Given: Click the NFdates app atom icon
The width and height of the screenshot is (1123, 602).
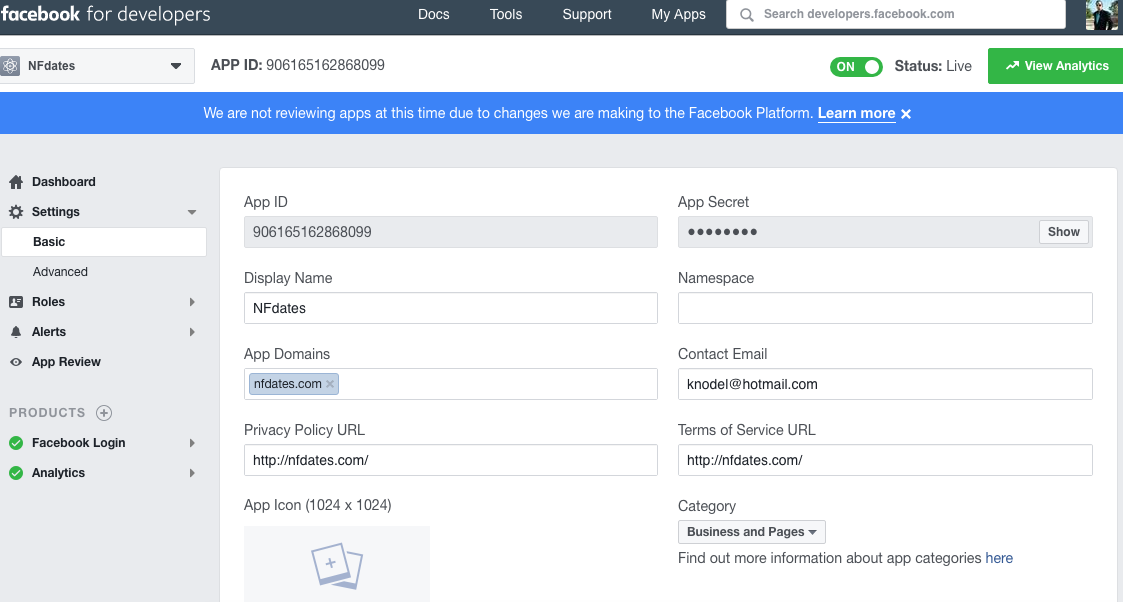Looking at the screenshot, I should [x=10, y=66].
